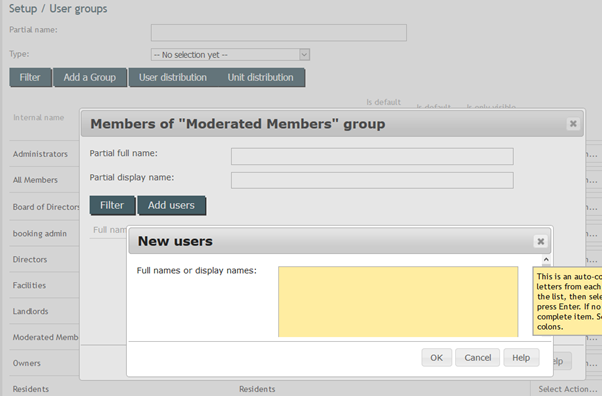Screen dimensions: 602x396
Task: Open User distribution
Action: pos(173,77)
